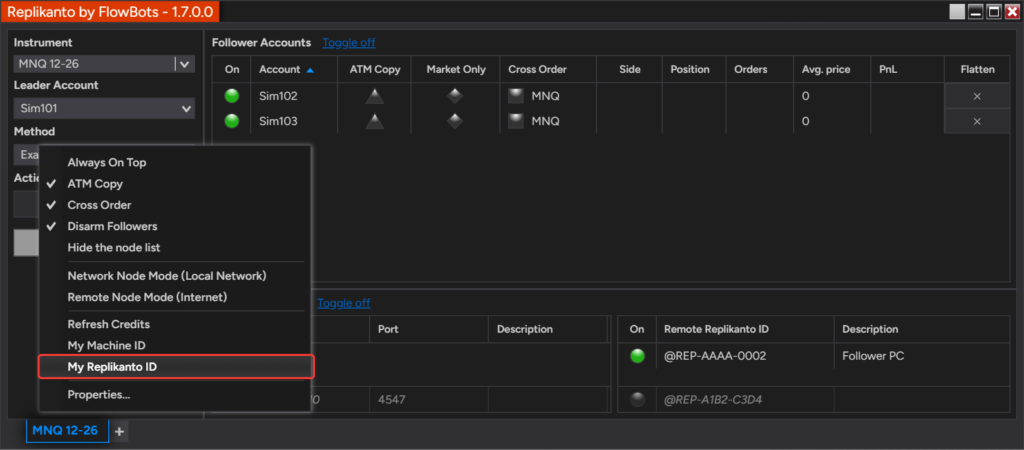Click the Flatten column header
Viewport: 1024px width, 450px height.
[x=977, y=69]
